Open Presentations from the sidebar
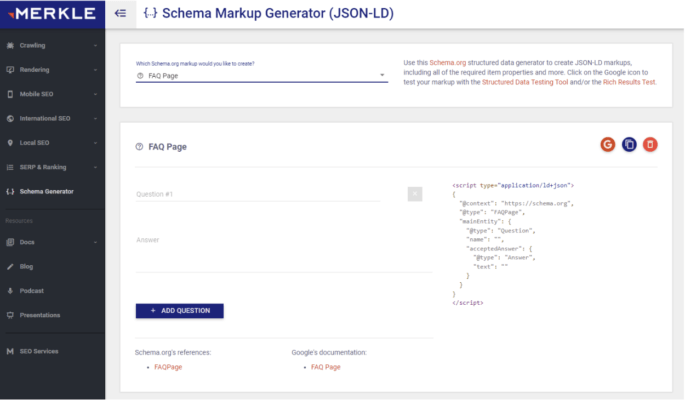685x400 pixels. [40, 315]
